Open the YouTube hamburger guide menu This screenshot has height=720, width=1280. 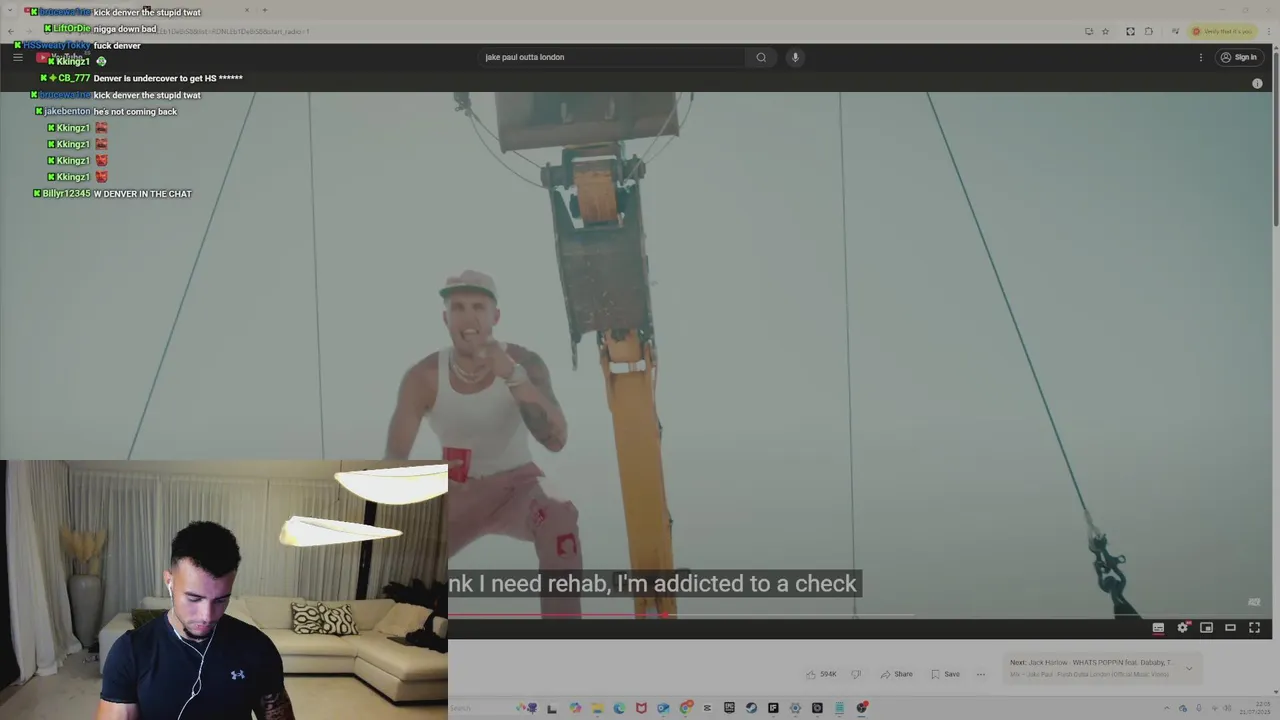click(x=17, y=57)
